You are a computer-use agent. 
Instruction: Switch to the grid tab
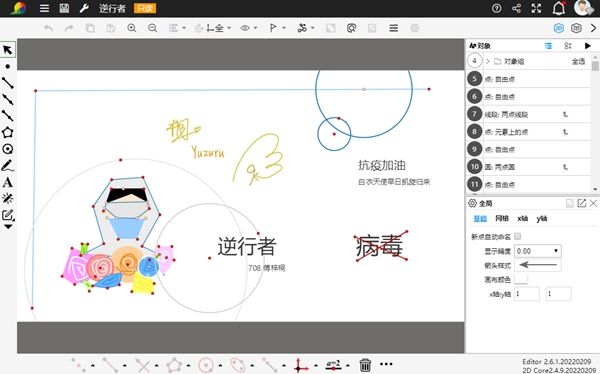(502, 219)
